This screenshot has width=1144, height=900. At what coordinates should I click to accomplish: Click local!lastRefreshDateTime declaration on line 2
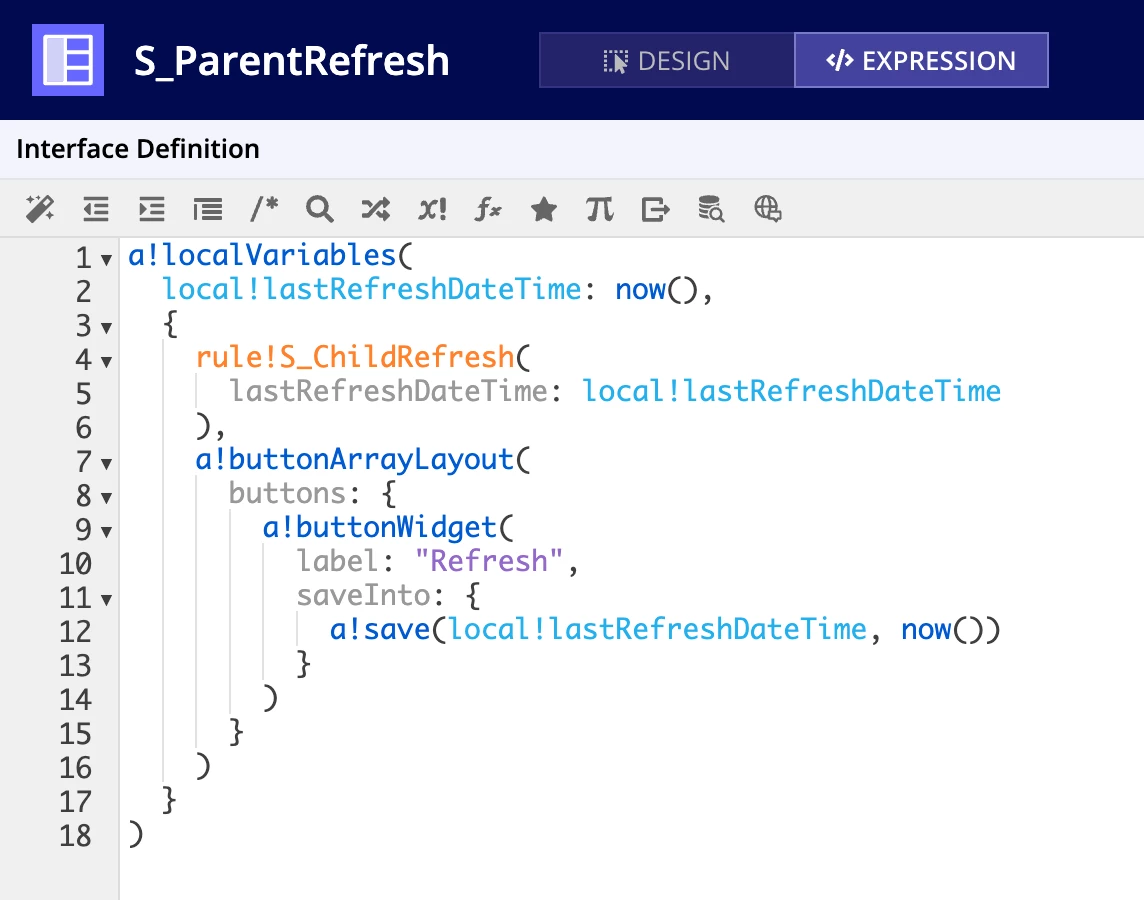click(371, 290)
